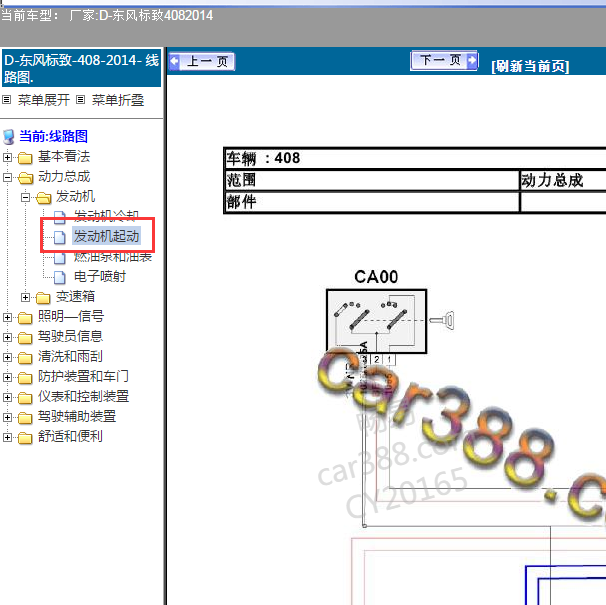This screenshot has width=606, height=605.
Task: Click the 燃油泵和油表 document icon
Action: [x=59, y=257]
